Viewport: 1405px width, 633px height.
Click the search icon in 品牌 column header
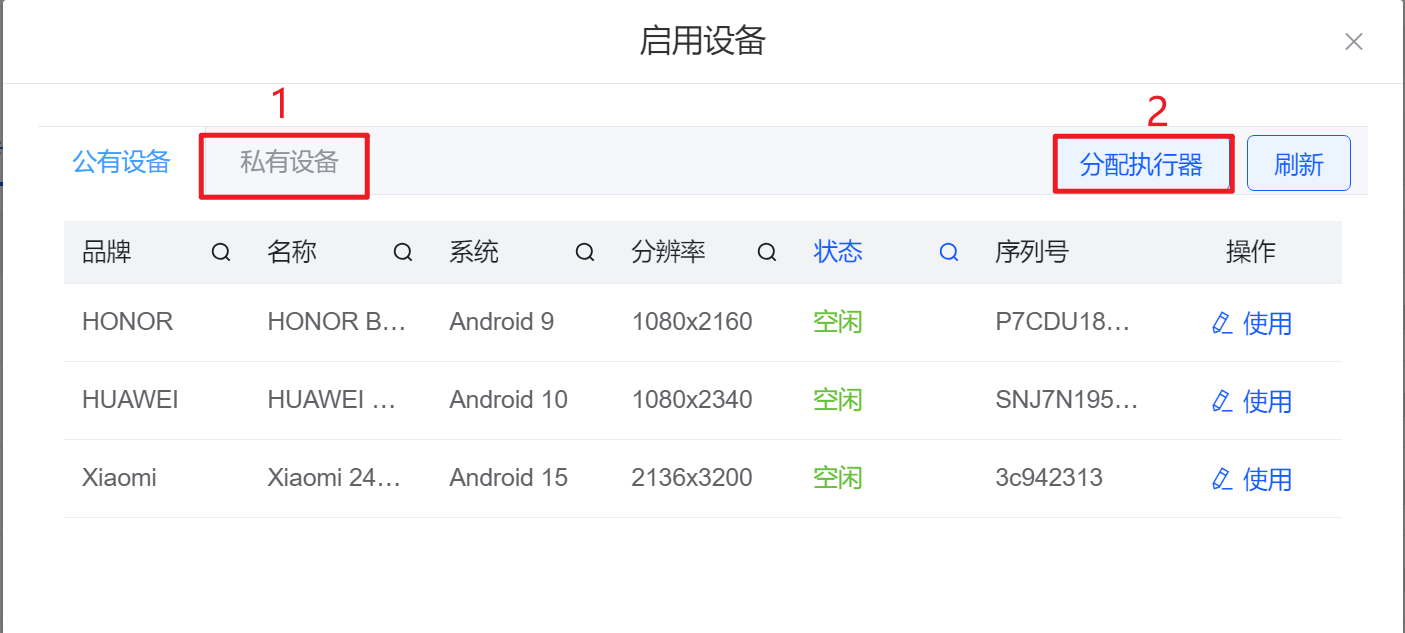coord(221,253)
